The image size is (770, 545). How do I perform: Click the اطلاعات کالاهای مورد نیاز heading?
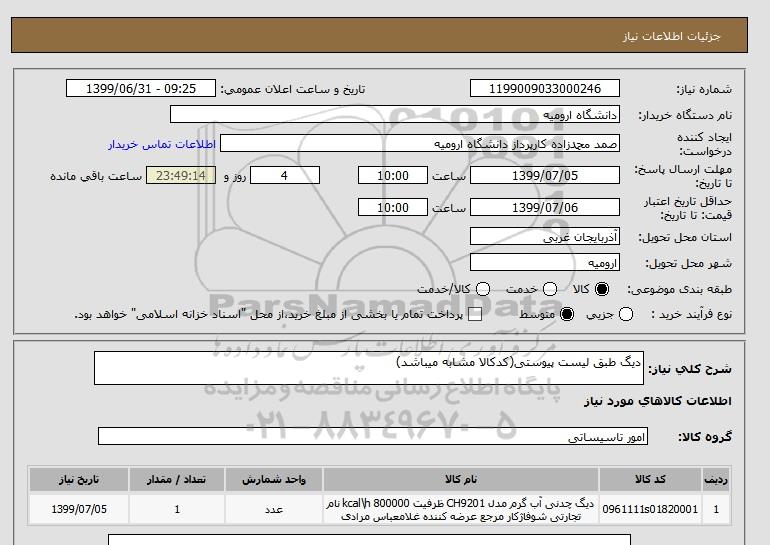(658, 401)
